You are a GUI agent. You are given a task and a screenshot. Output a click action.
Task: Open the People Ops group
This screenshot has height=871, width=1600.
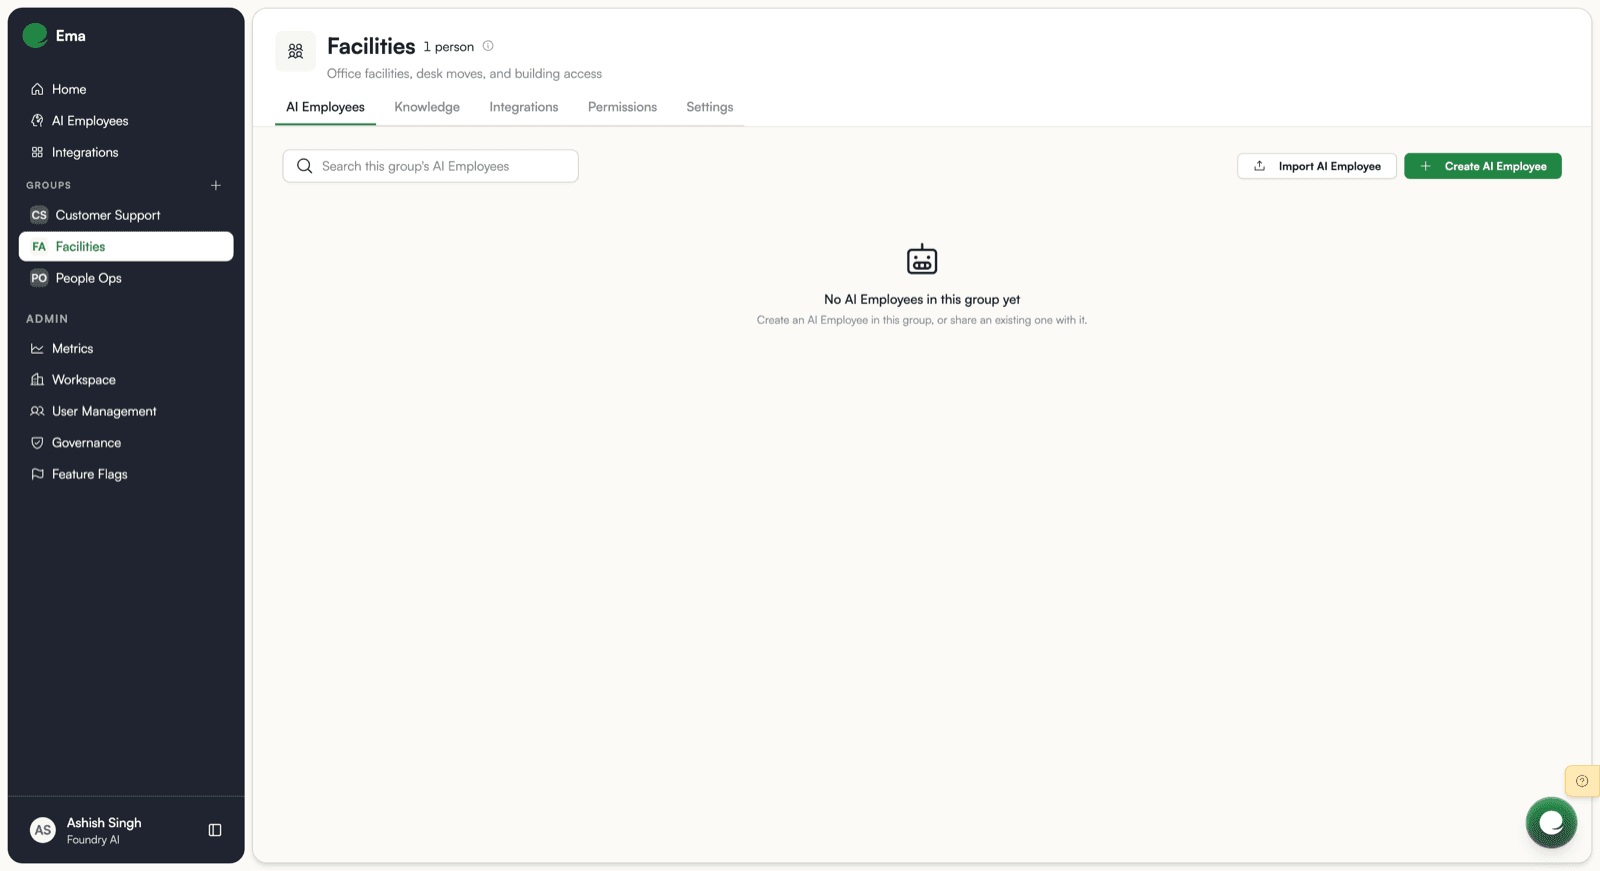click(x=126, y=278)
